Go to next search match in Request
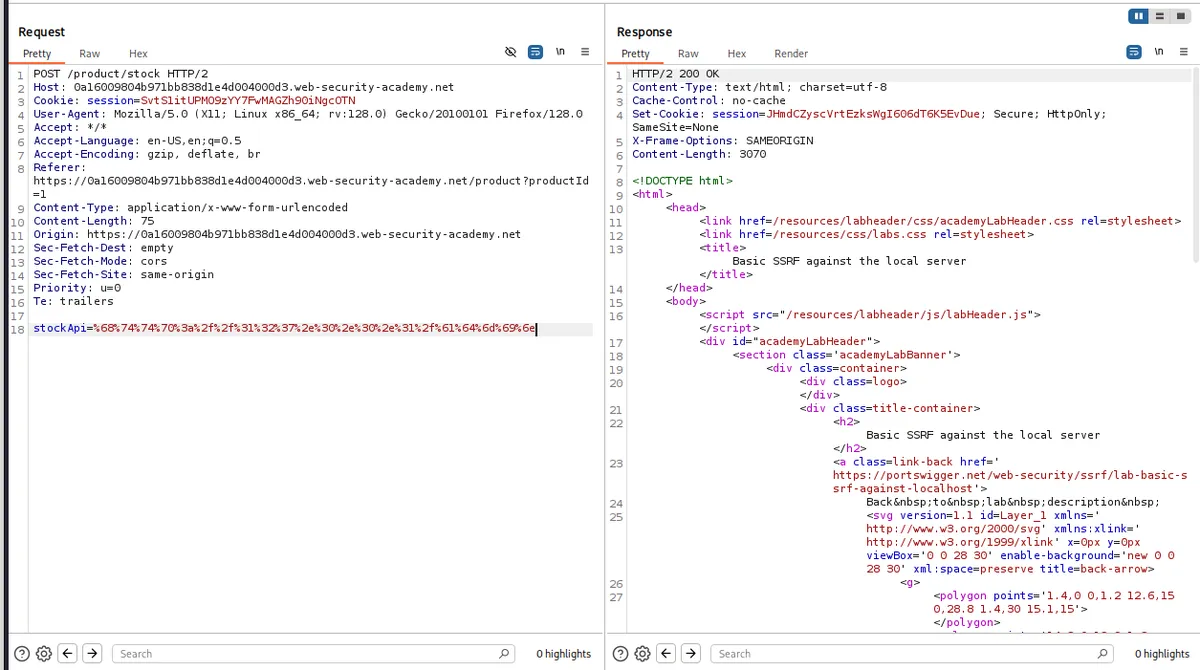The width and height of the screenshot is (1200, 670). pos(92,653)
